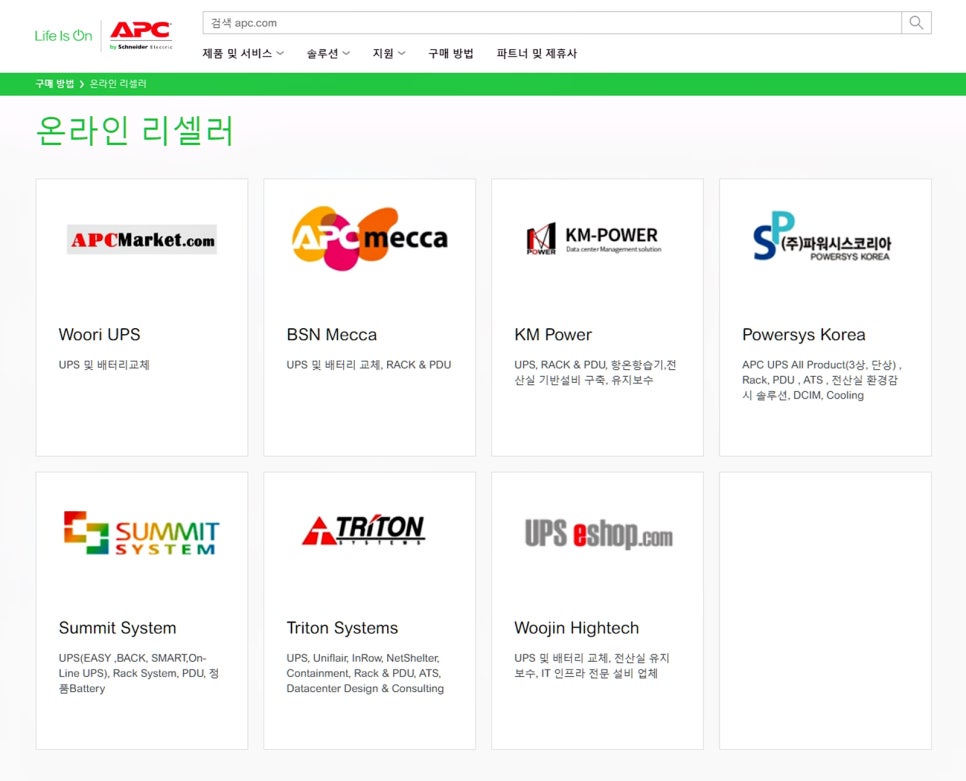Open the BSN Mecca reseller title

click(x=331, y=334)
